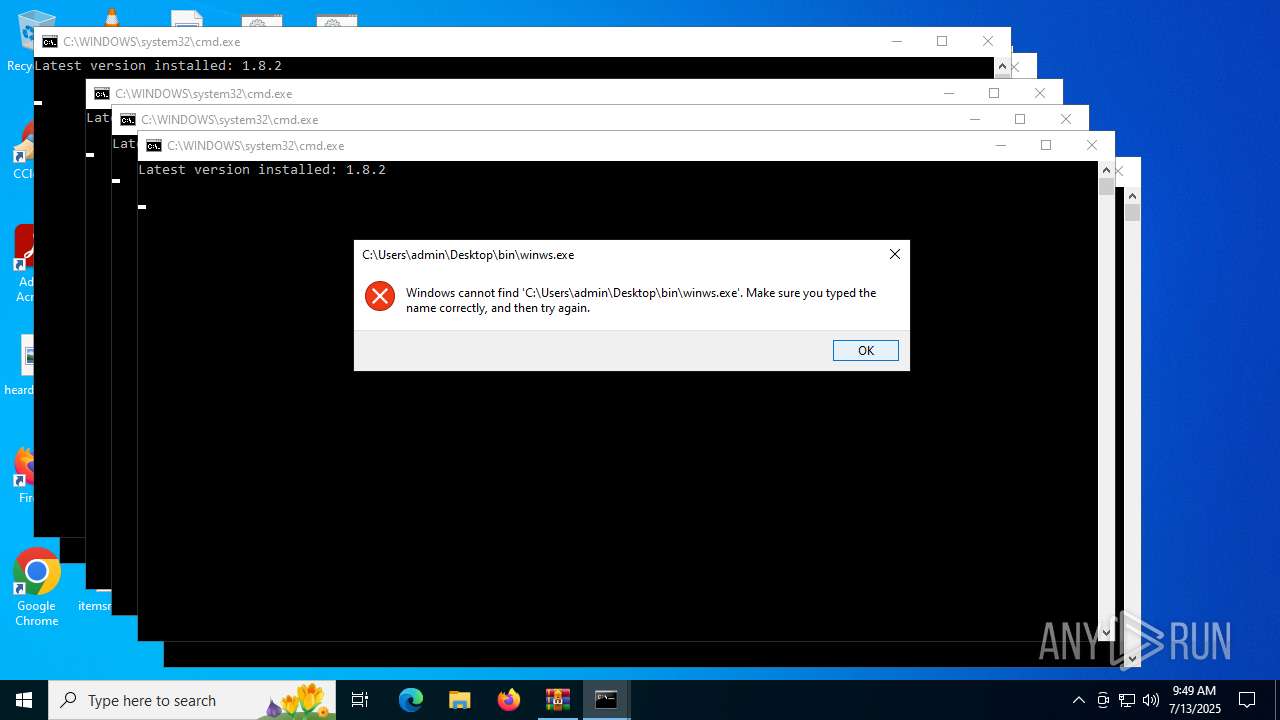The image size is (1280, 720).
Task: Launch Microsoft Edge from taskbar
Action: (x=411, y=700)
